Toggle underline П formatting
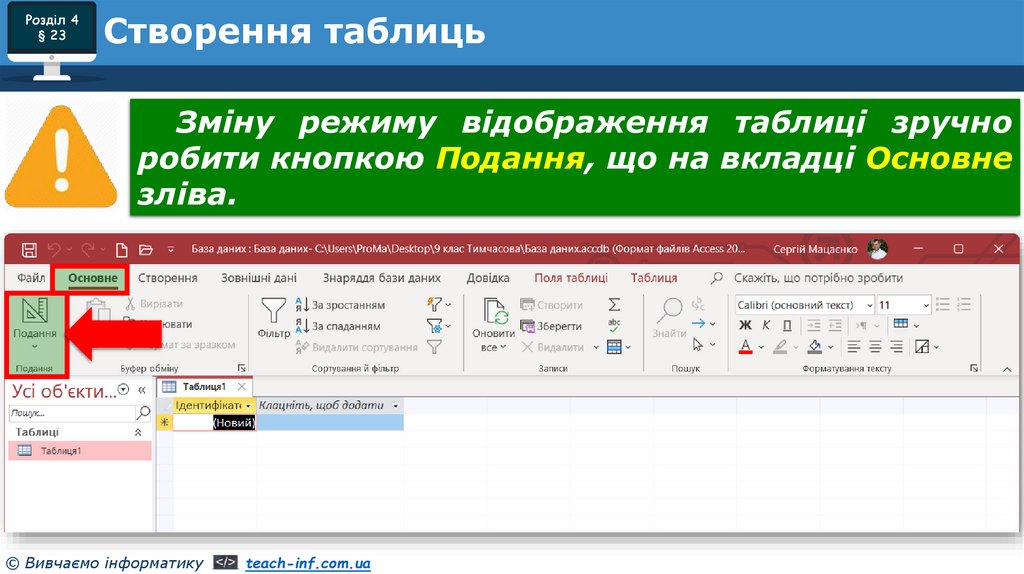1024x574 pixels. coord(787,325)
